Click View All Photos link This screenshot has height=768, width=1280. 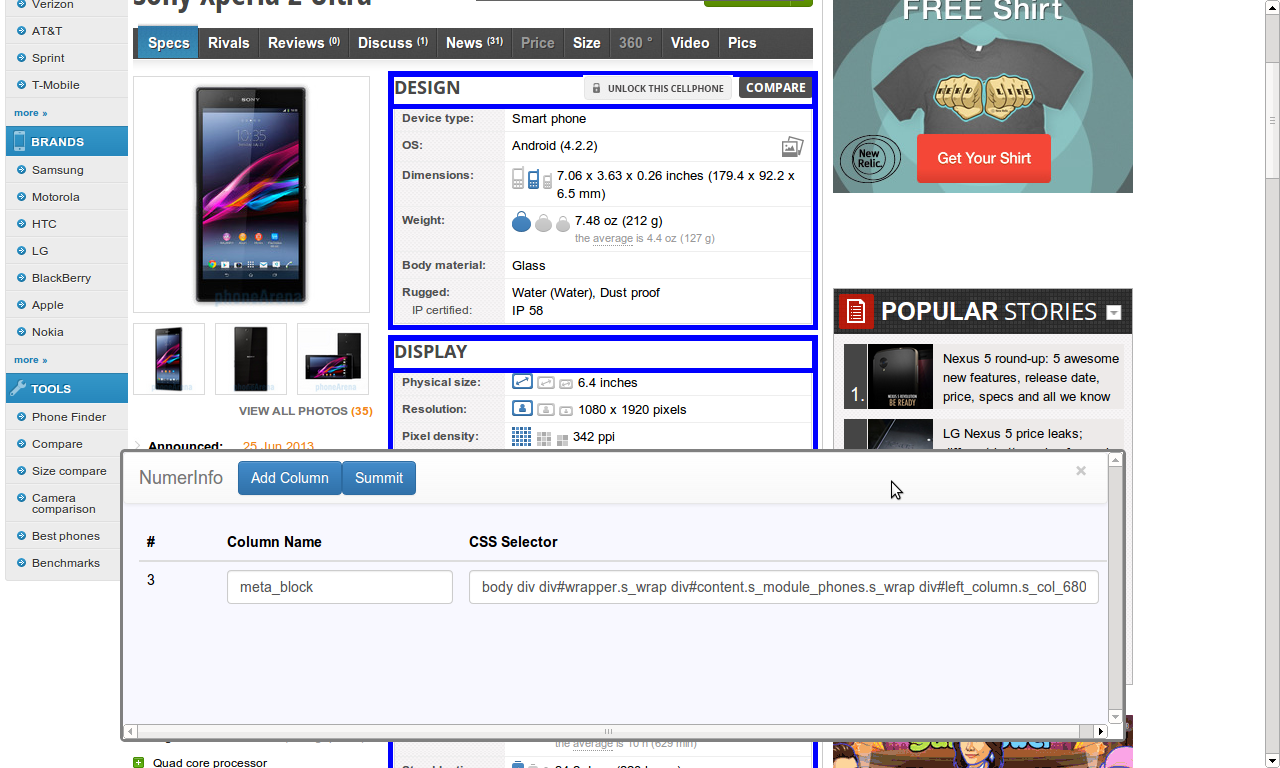305,411
